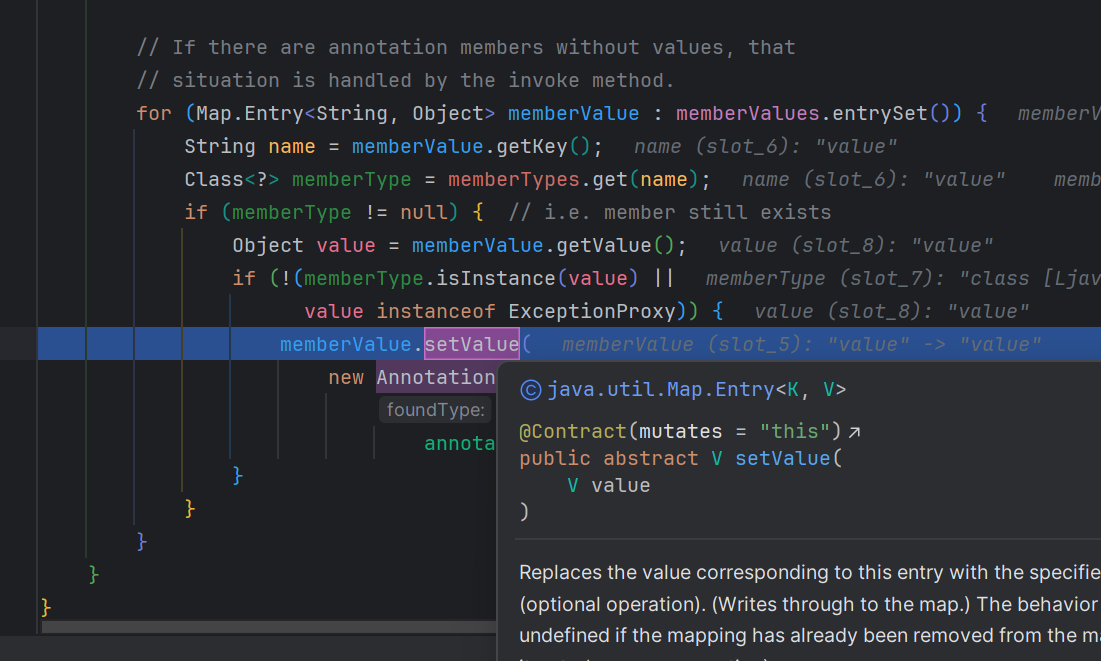The image size is (1101, 661).
Task: Click the foundType parameter inlay hint
Action: [x=436, y=410]
